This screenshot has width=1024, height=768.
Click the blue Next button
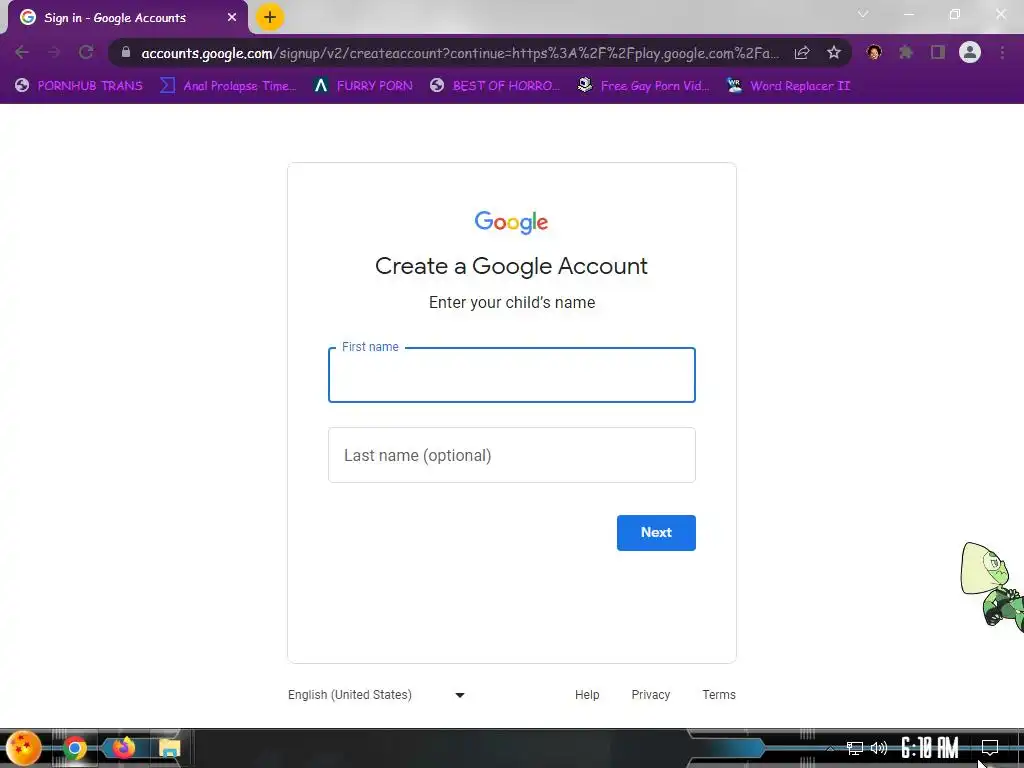[x=656, y=533]
